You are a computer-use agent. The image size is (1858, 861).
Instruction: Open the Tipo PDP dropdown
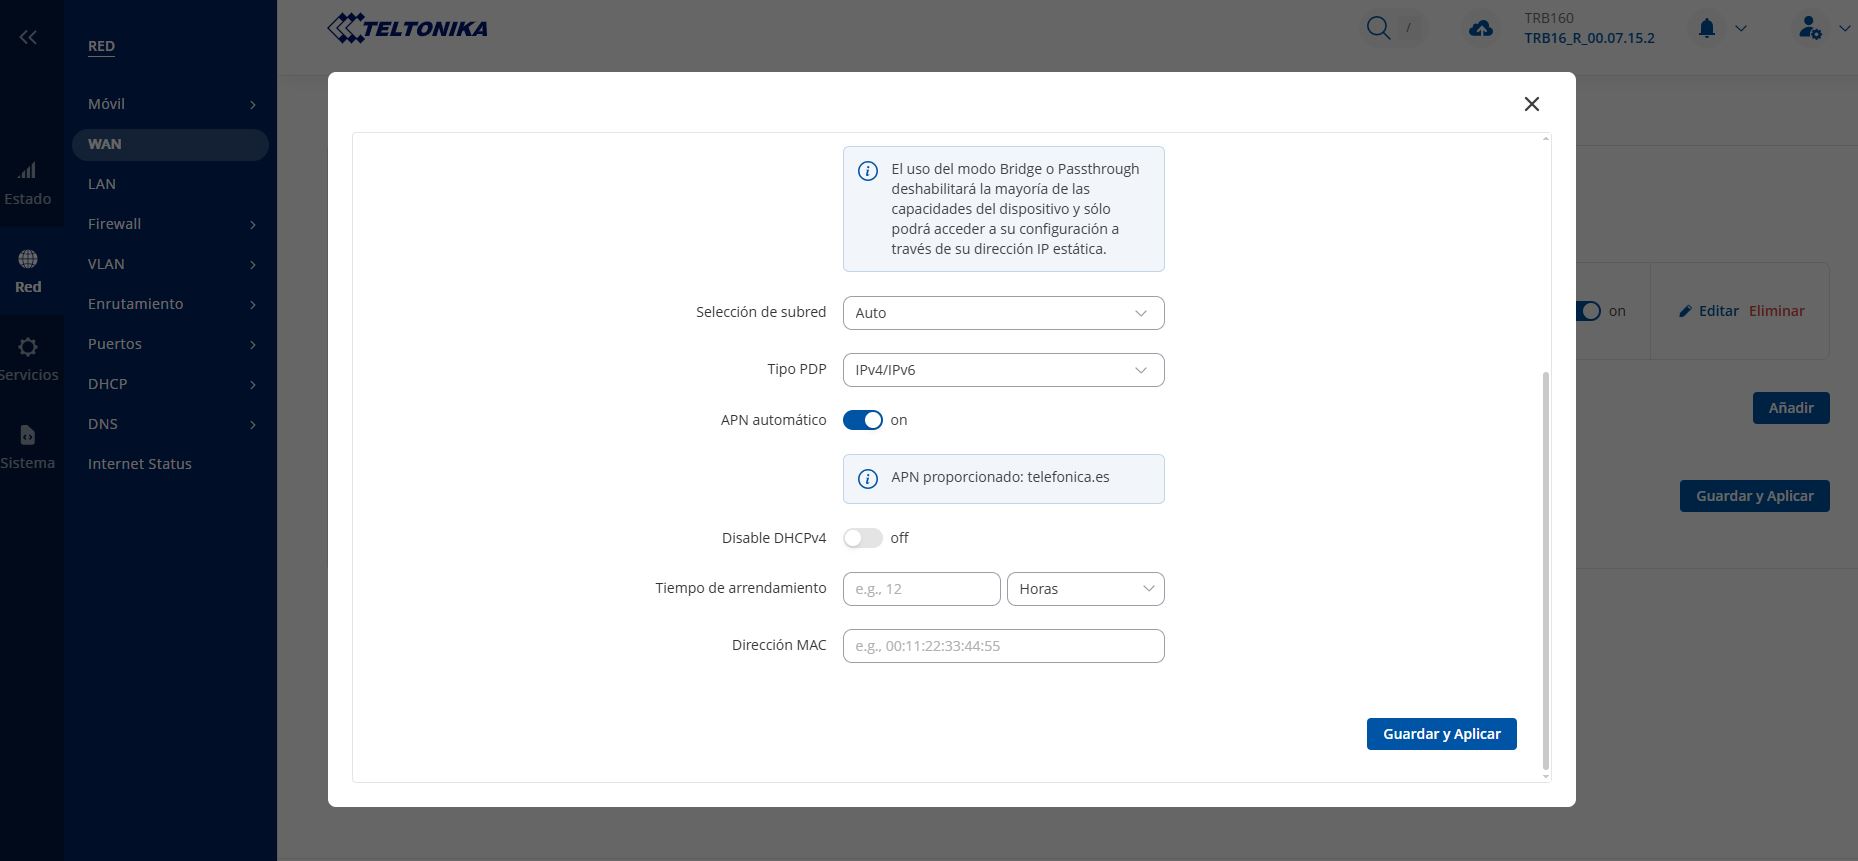(x=1003, y=370)
